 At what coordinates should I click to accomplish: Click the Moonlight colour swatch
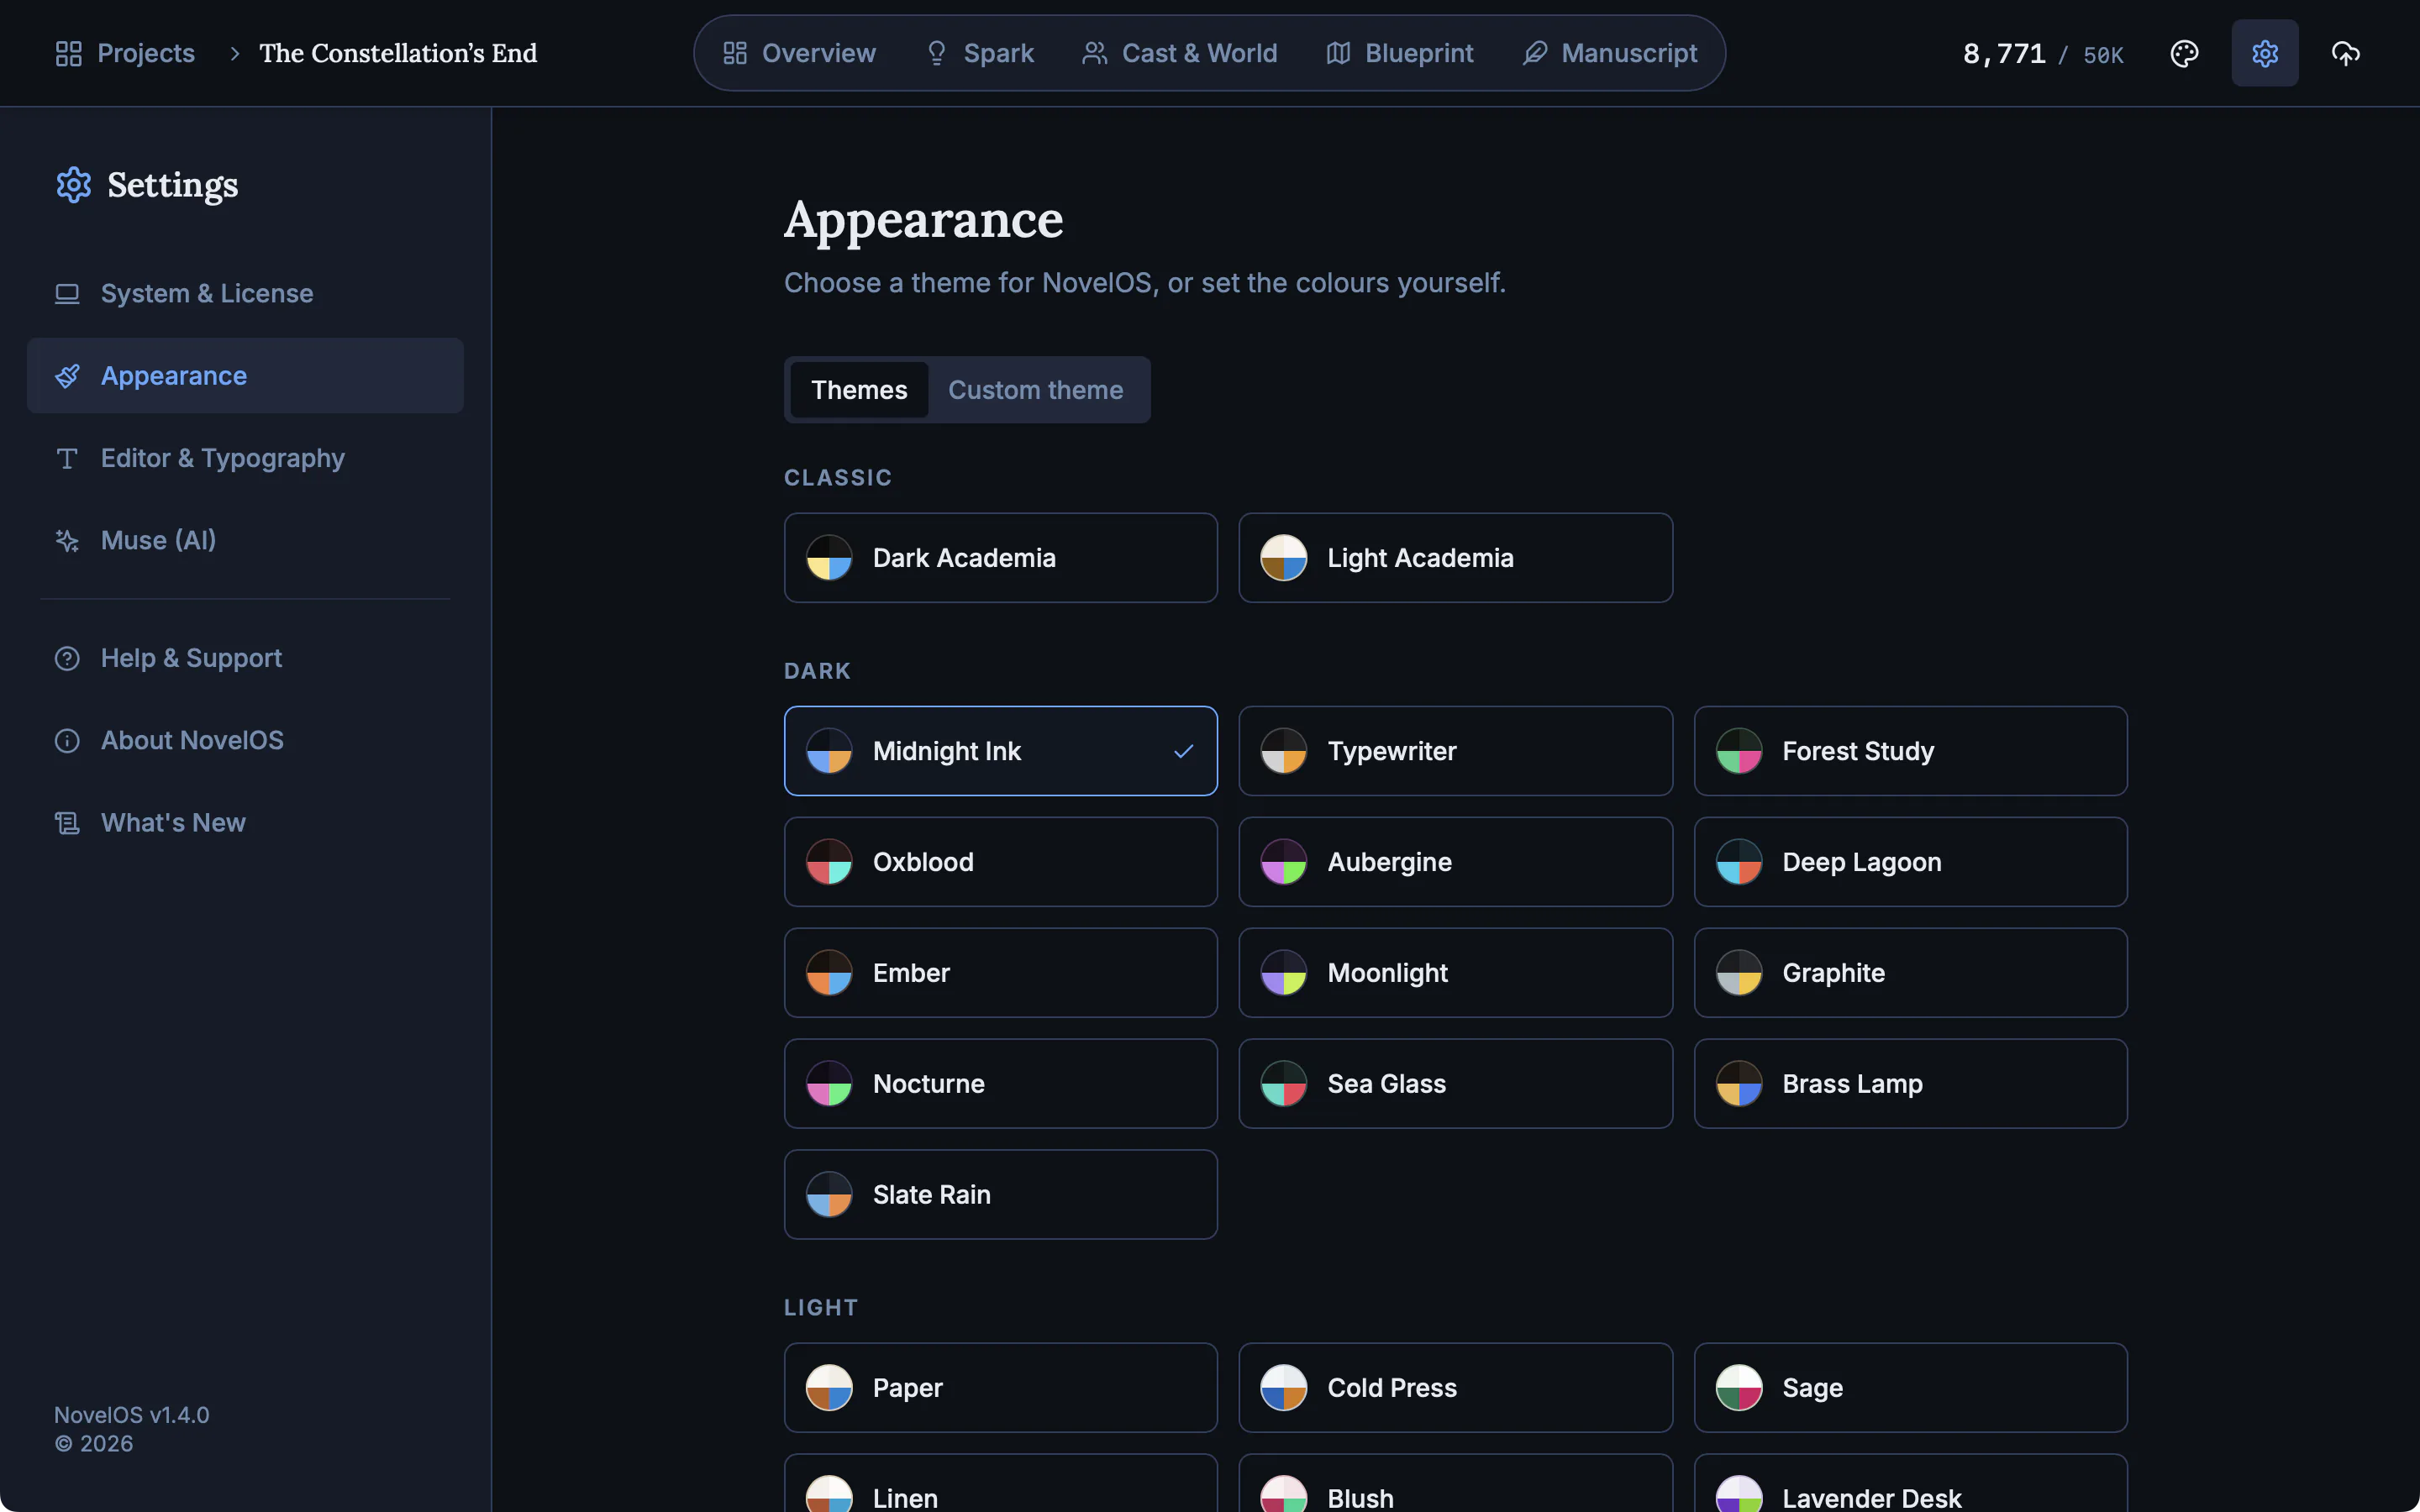1284,973
